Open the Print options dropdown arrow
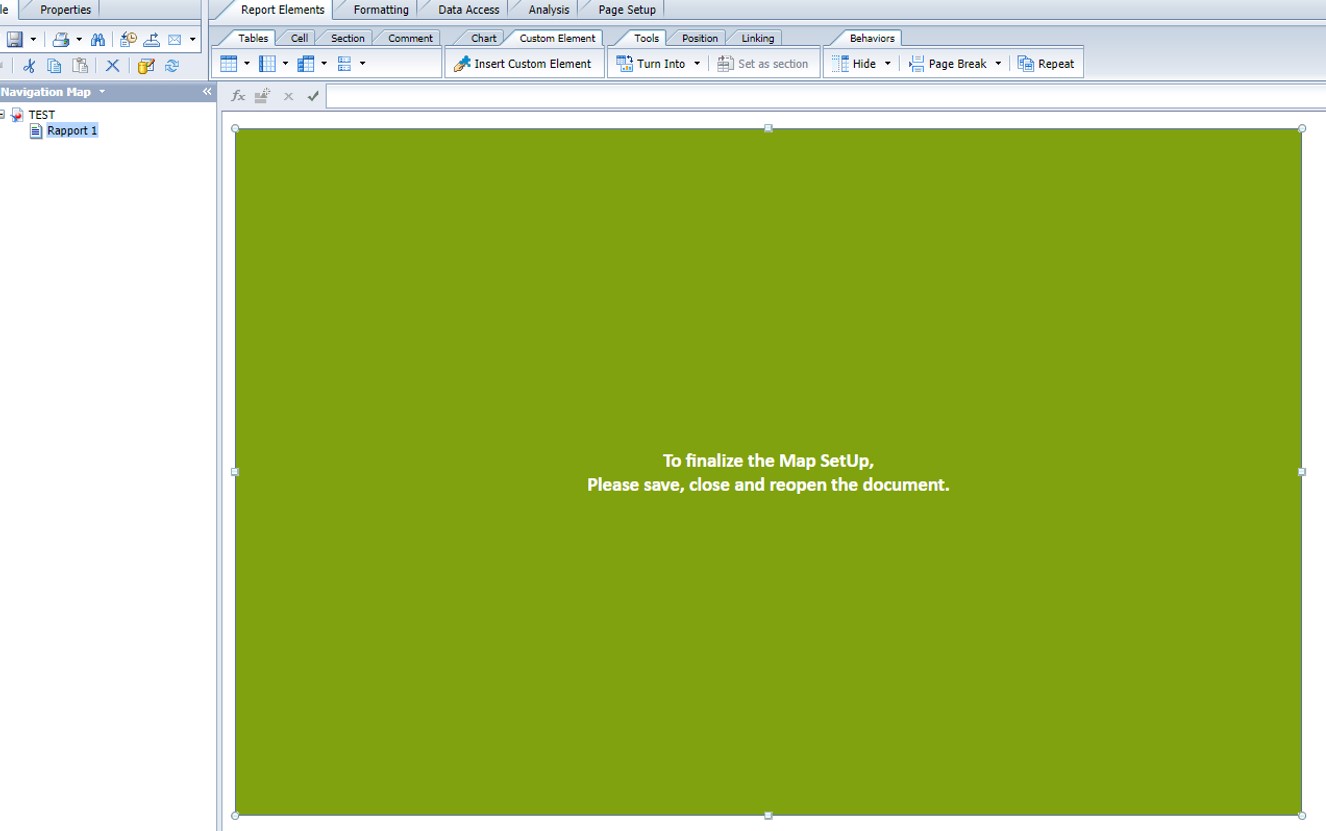This screenshot has height=831, width=1326. point(79,40)
